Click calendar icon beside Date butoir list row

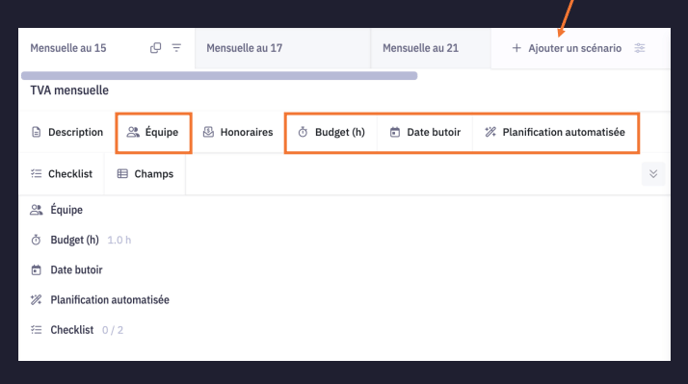pyautogui.click(x=36, y=270)
